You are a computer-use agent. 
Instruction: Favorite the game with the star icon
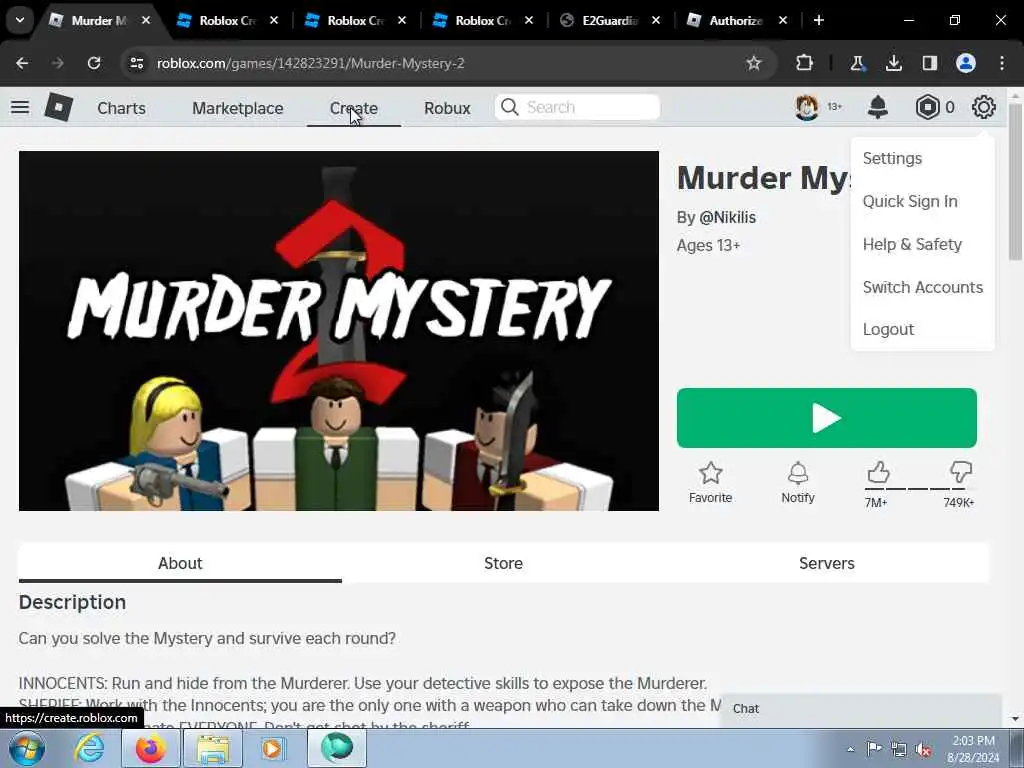tap(711, 473)
